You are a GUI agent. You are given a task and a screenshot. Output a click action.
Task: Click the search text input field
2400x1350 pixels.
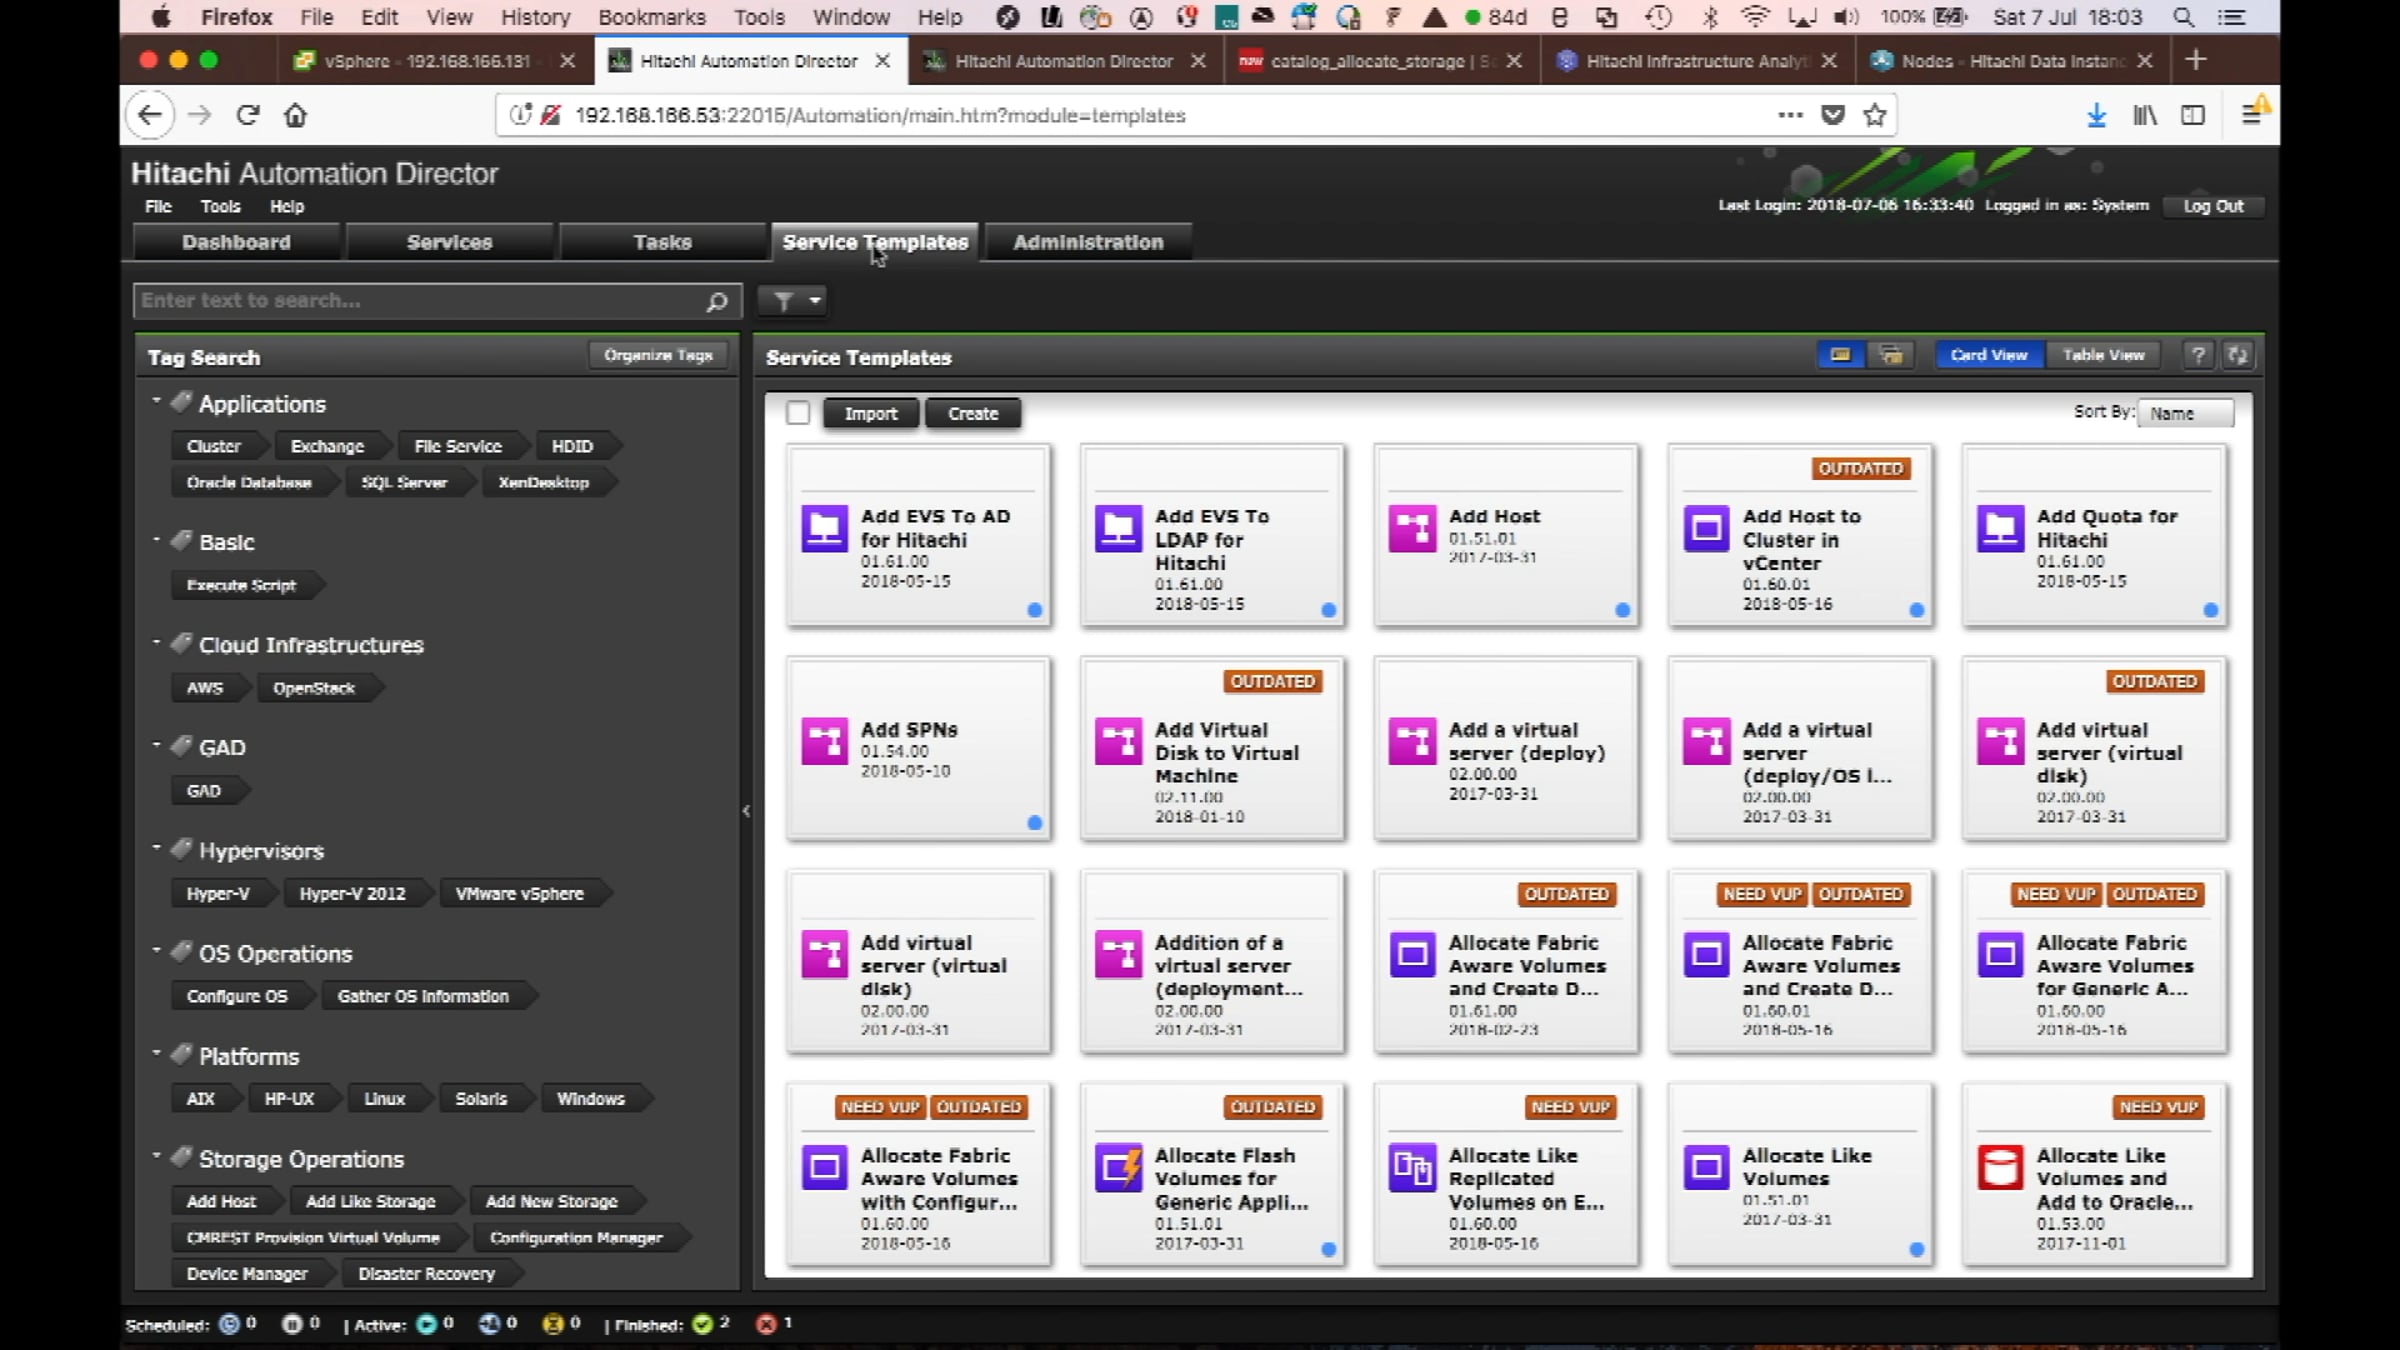tap(420, 301)
